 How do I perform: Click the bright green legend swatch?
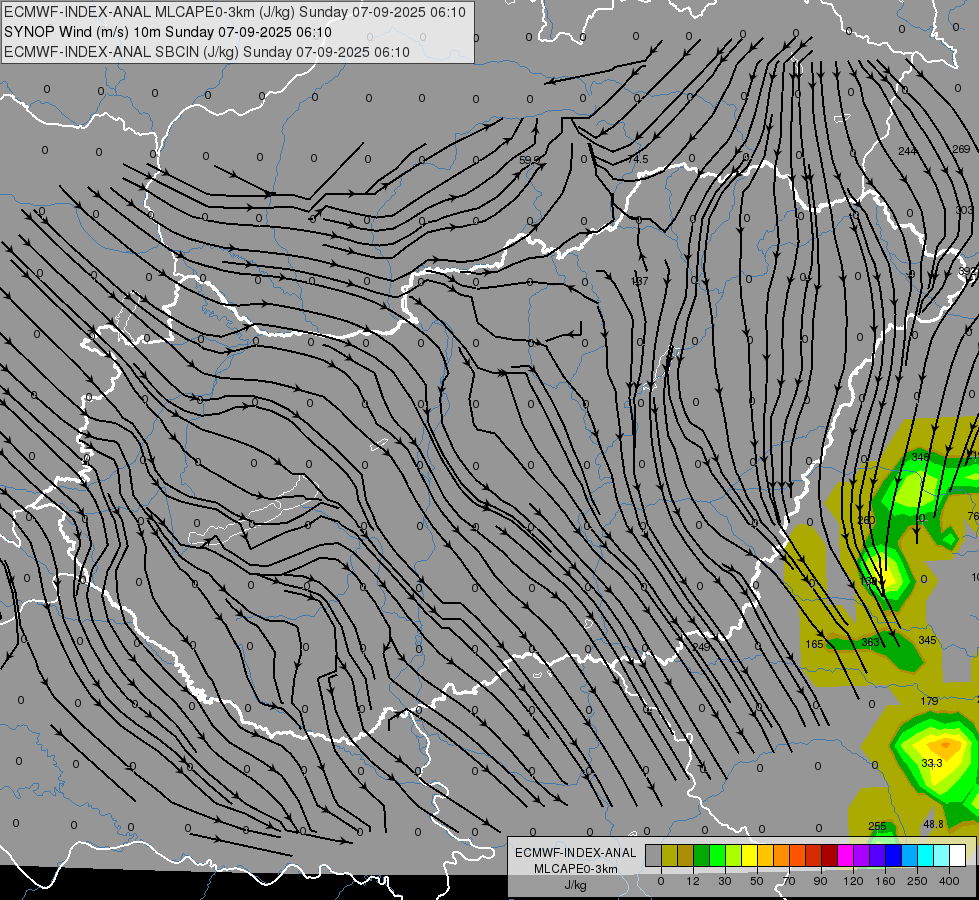coord(718,855)
